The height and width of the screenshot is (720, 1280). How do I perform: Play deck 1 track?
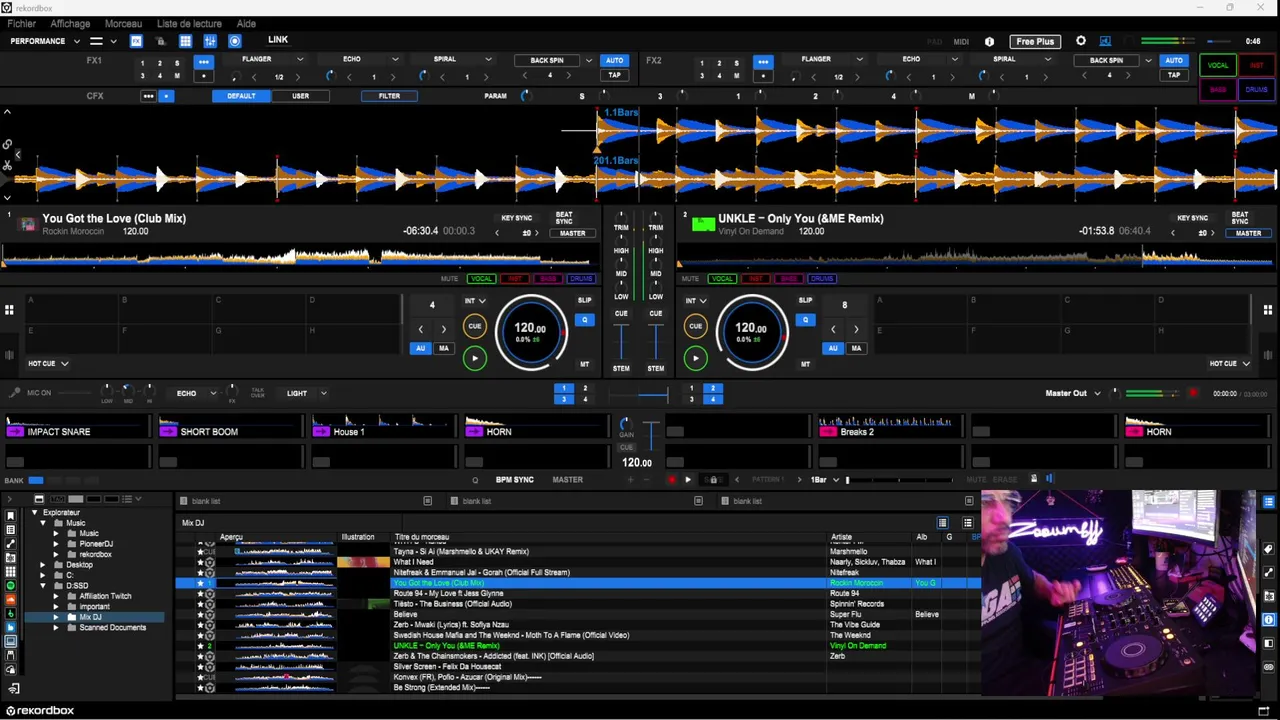coord(475,358)
